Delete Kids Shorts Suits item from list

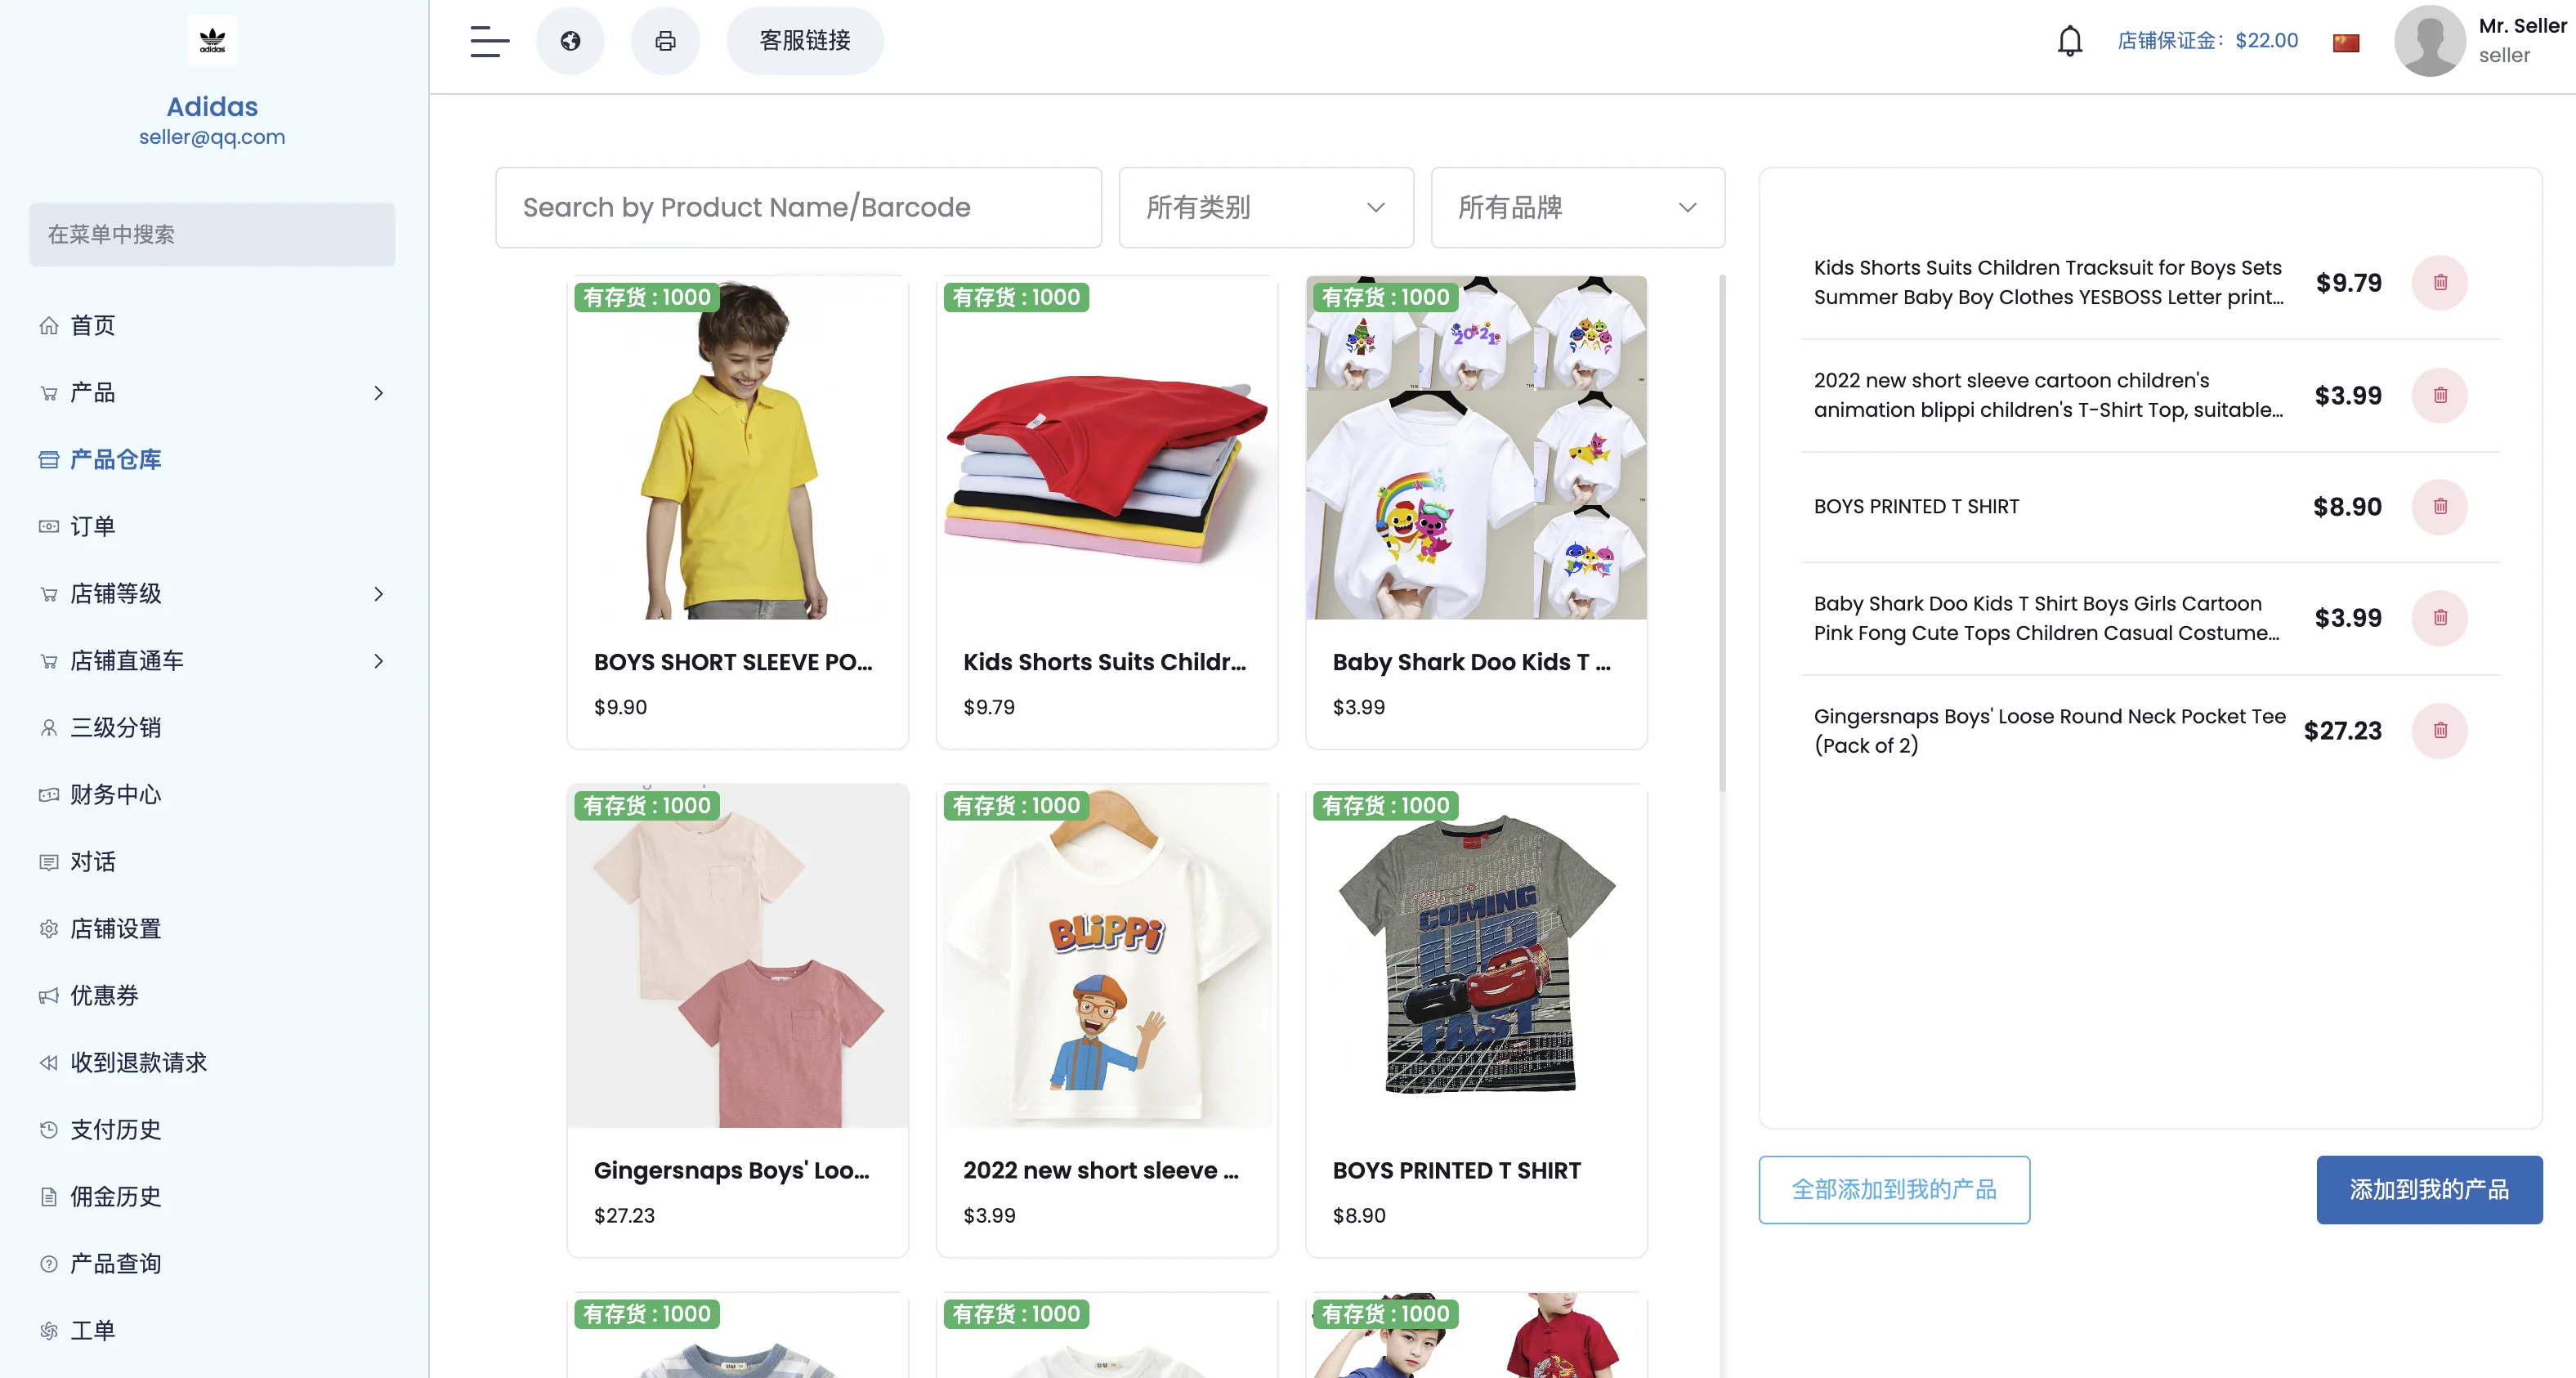pos(2439,283)
